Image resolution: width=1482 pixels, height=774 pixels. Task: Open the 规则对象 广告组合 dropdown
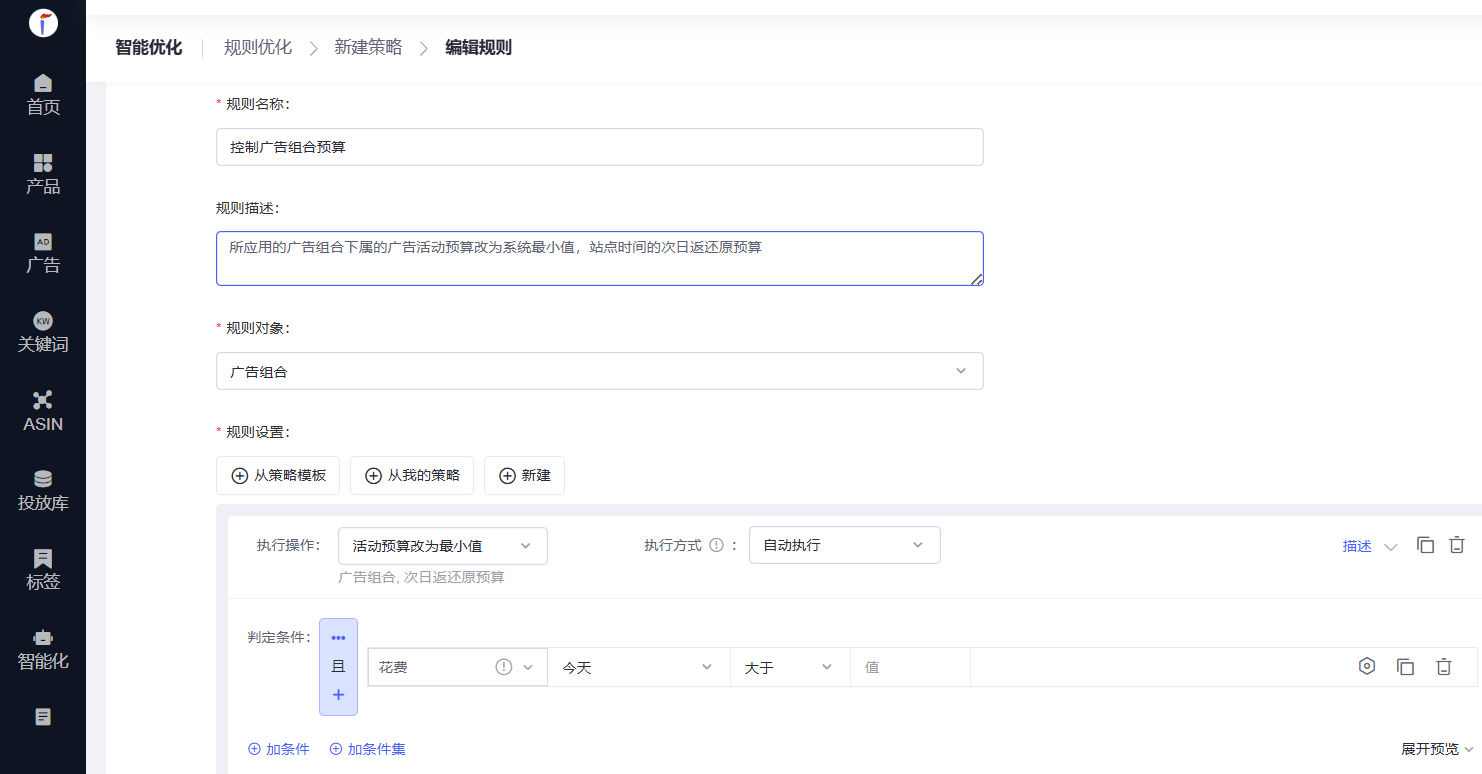(x=599, y=371)
